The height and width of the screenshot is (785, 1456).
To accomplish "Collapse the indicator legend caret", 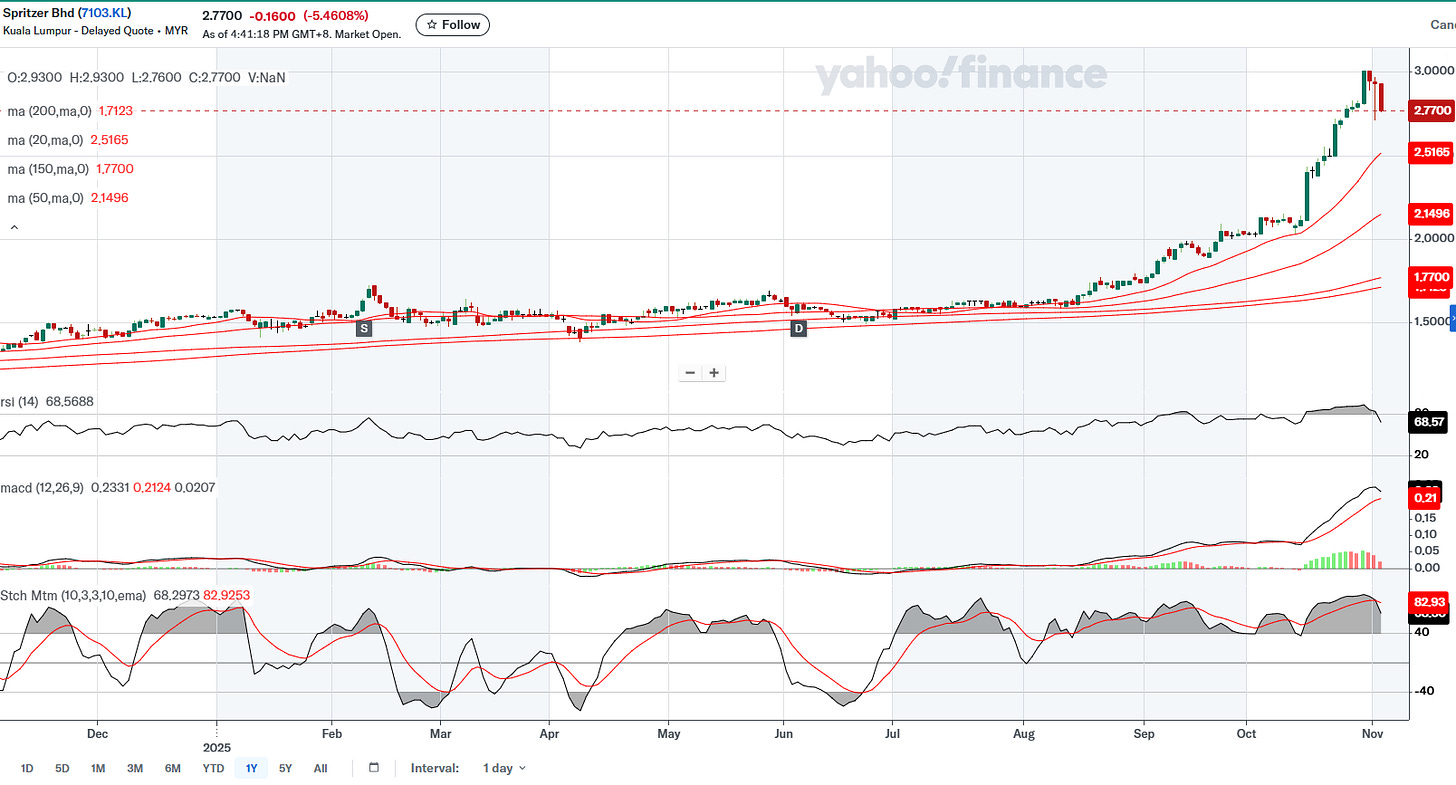I will pos(14,228).
